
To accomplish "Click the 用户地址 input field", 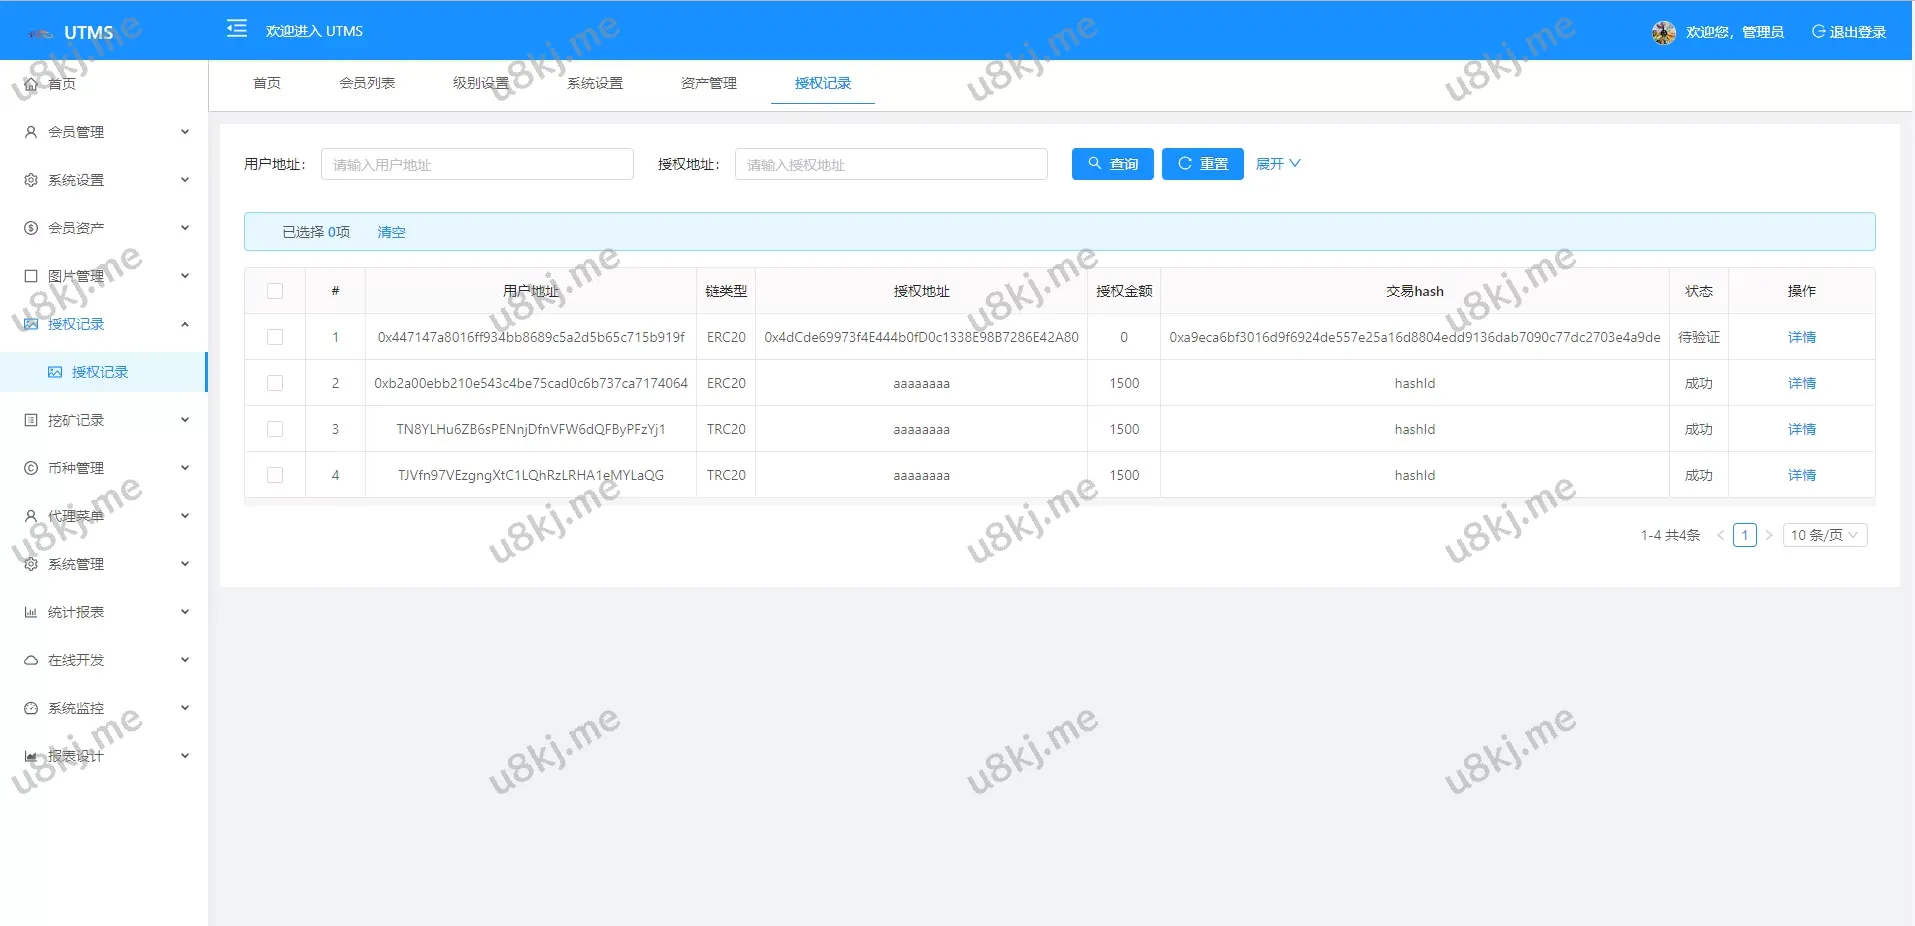I will point(477,164).
